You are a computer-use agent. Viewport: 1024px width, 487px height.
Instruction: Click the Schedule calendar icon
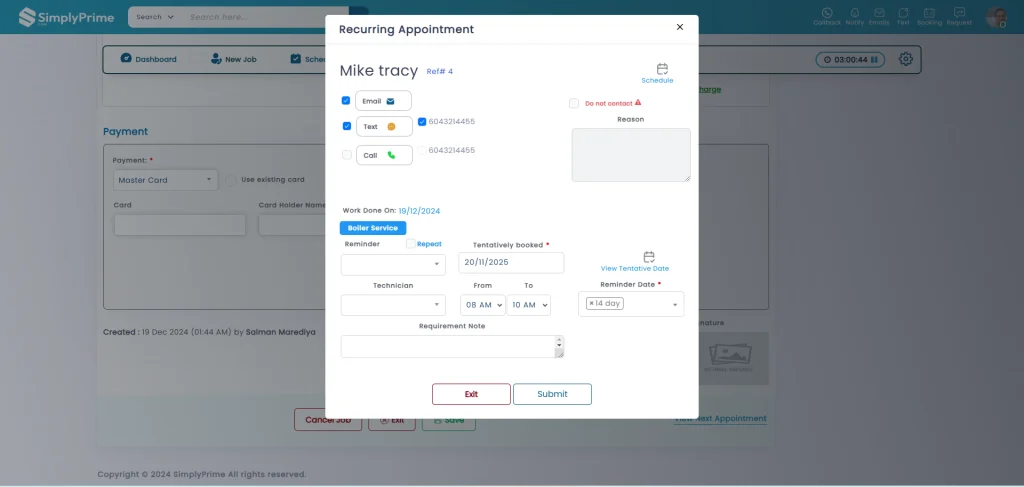[661, 69]
